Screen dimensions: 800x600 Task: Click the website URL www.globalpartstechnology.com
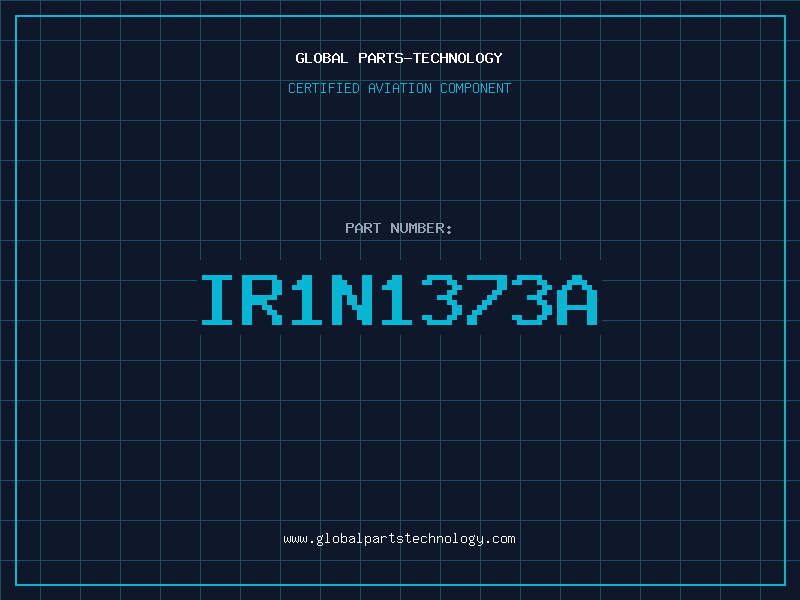point(399,539)
